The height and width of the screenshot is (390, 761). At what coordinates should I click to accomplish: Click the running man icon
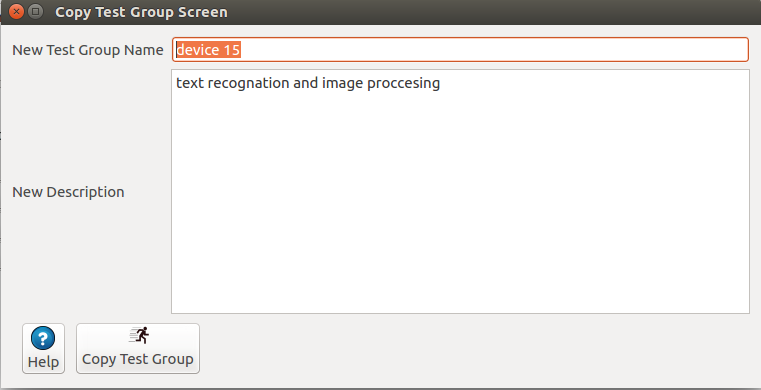click(139, 335)
